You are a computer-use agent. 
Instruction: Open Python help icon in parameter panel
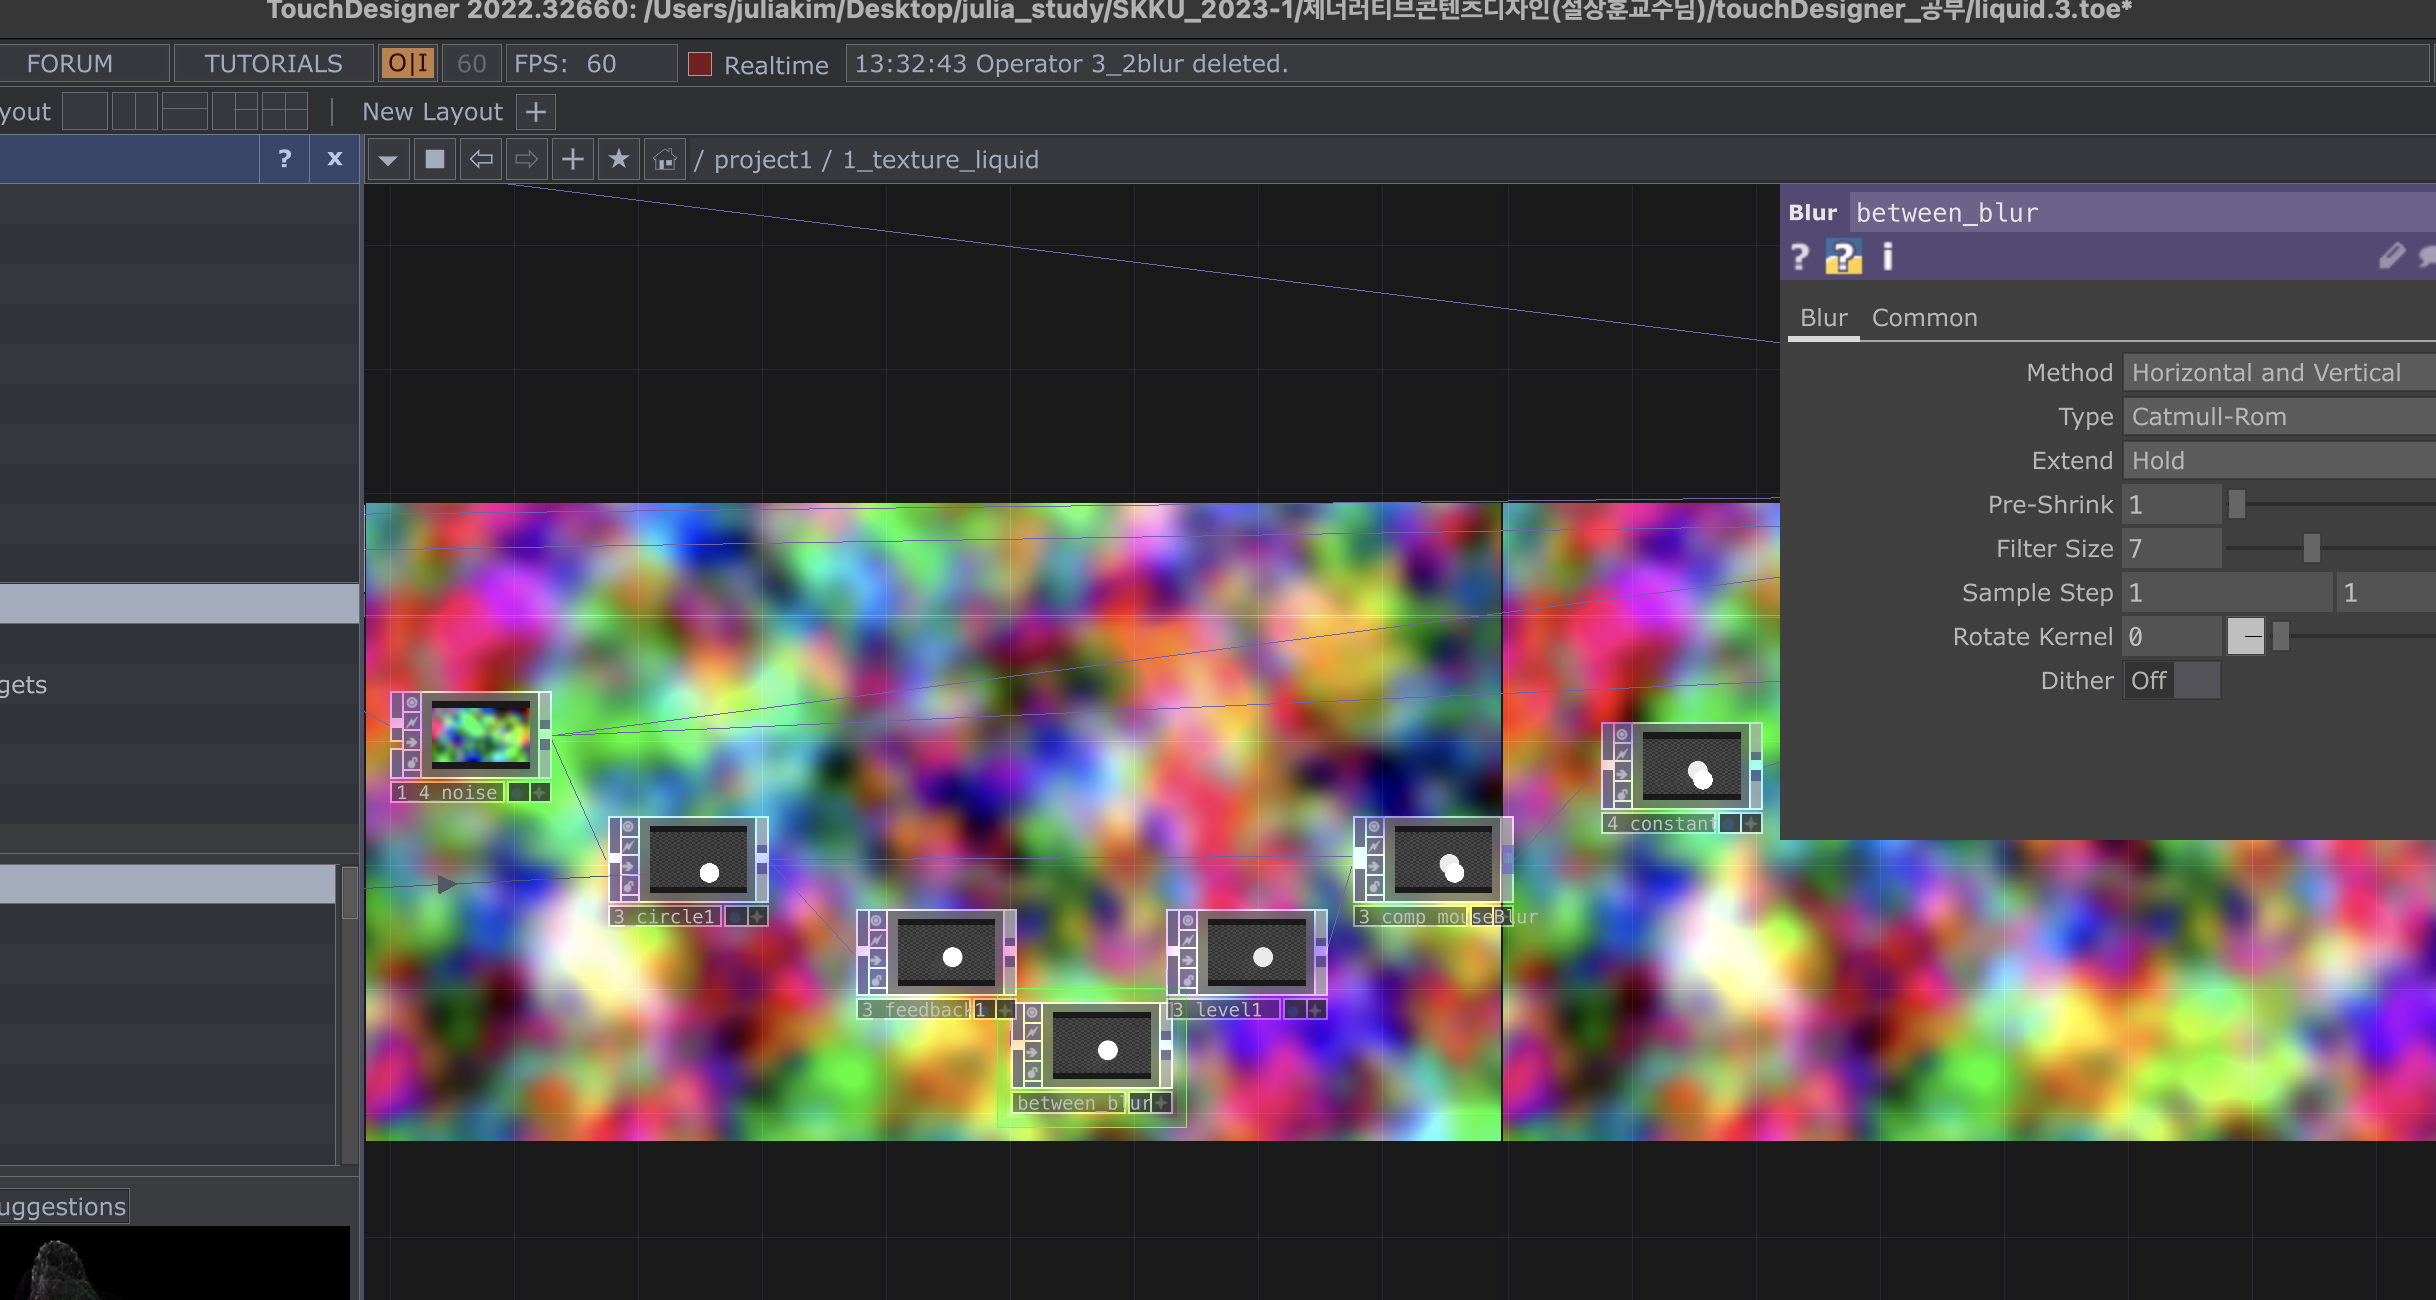click(1843, 258)
